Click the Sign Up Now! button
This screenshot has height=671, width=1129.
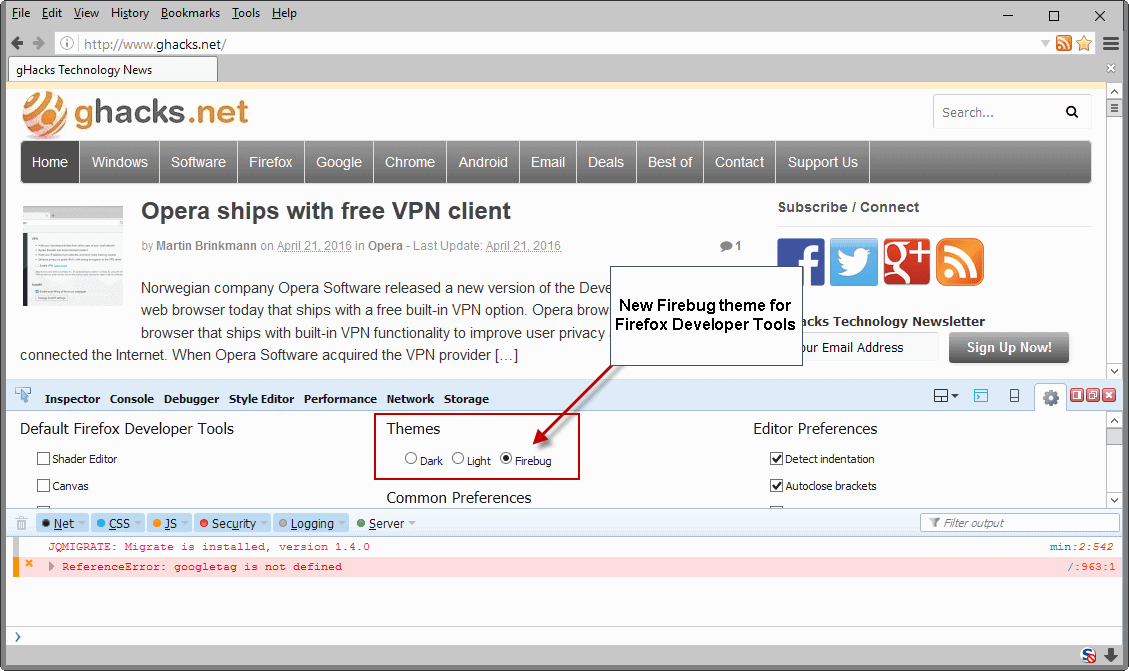pos(1008,347)
